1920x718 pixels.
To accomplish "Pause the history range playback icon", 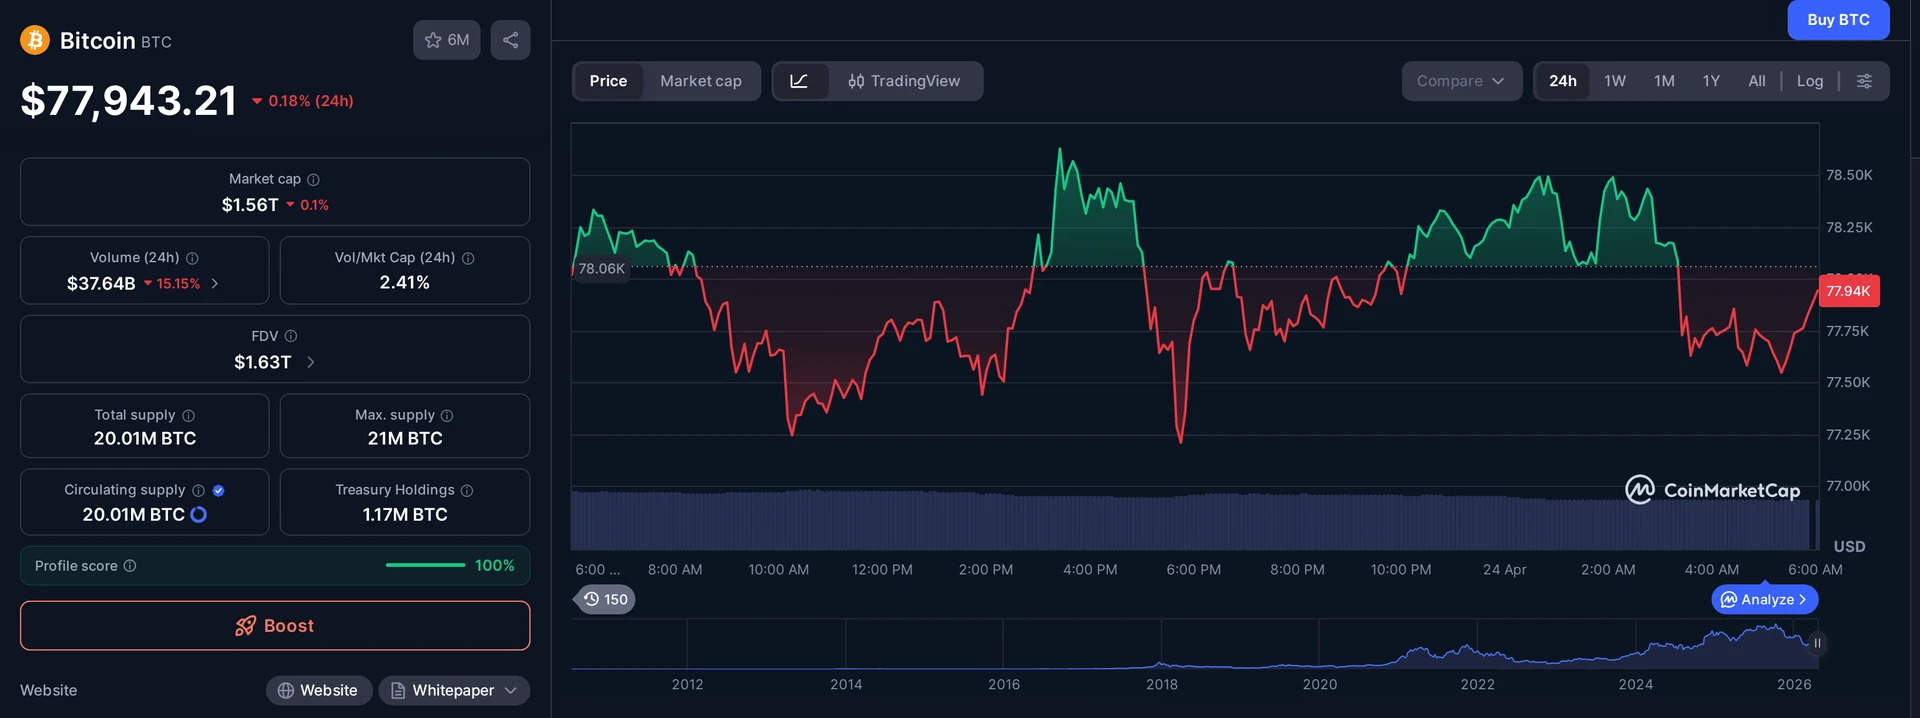I will click(x=1817, y=643).
